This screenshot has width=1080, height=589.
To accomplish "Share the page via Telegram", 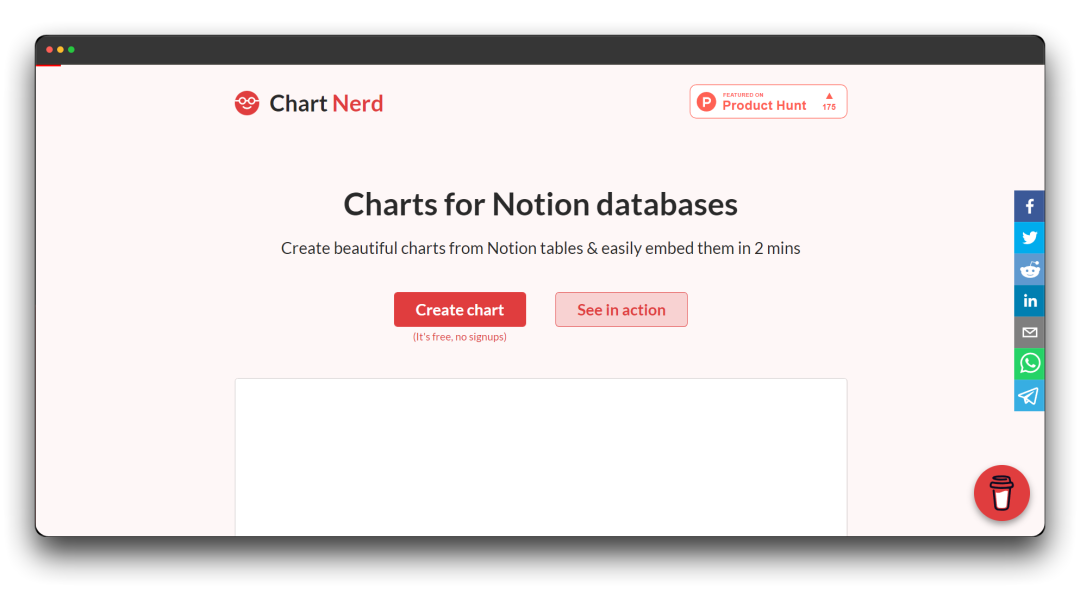I will 1029,395.
